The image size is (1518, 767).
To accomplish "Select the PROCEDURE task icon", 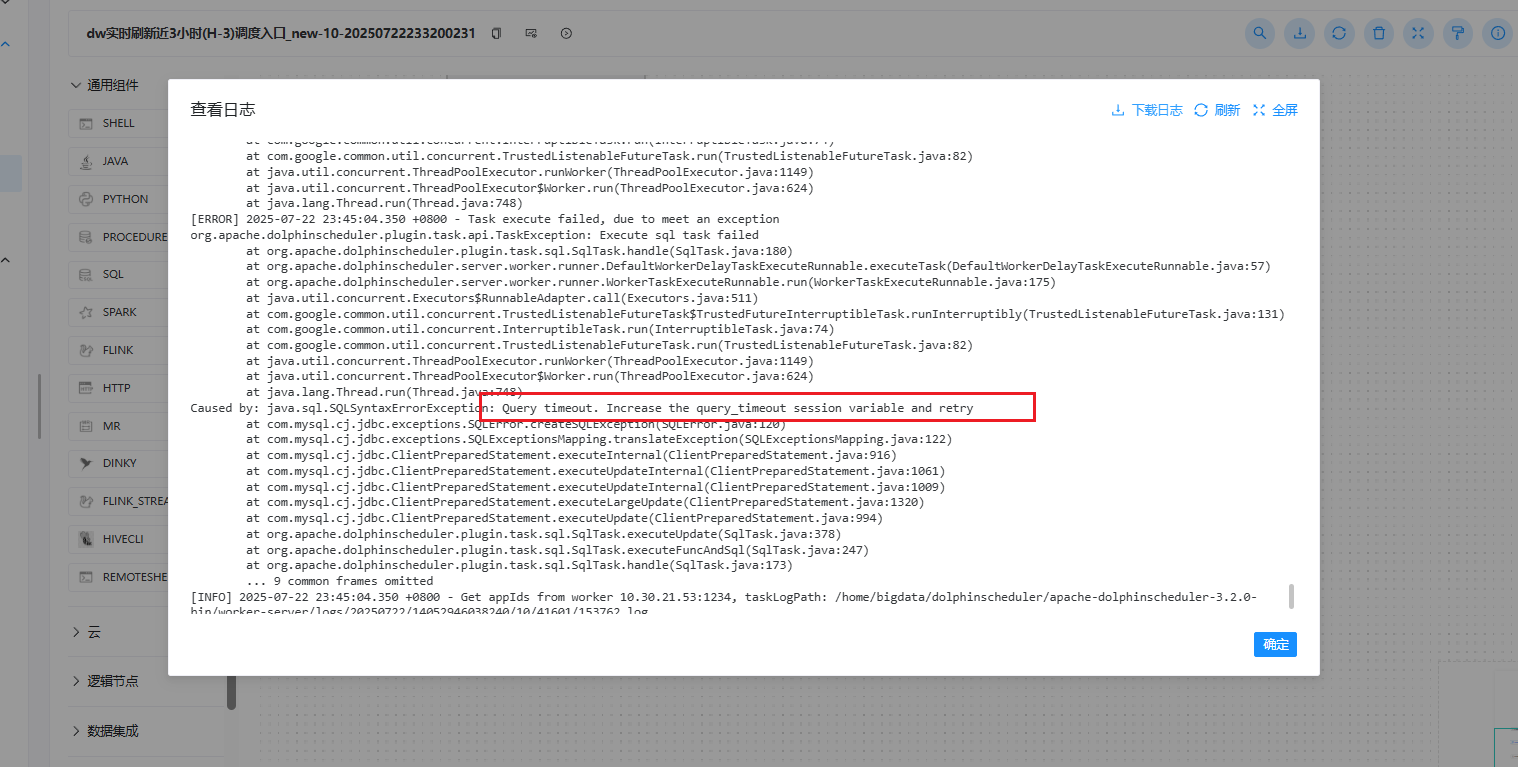I will (86, 237).
